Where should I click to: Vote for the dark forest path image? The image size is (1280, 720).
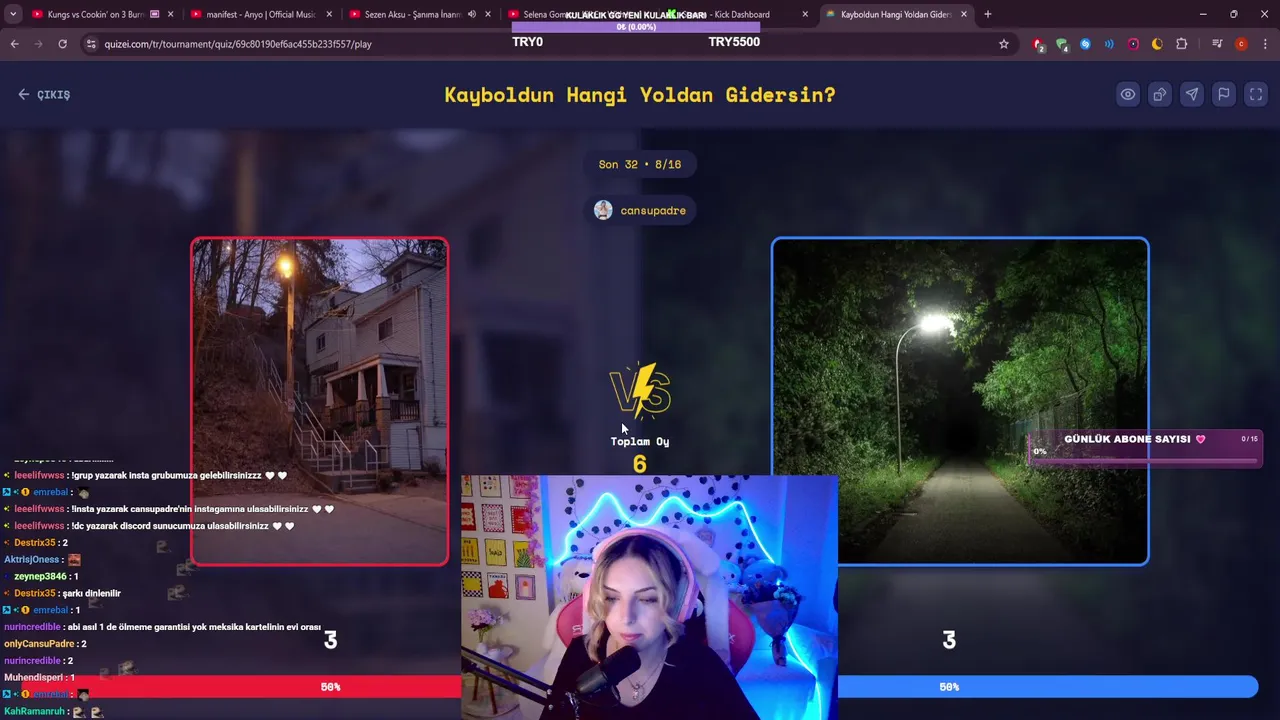(x=960, y=401)
